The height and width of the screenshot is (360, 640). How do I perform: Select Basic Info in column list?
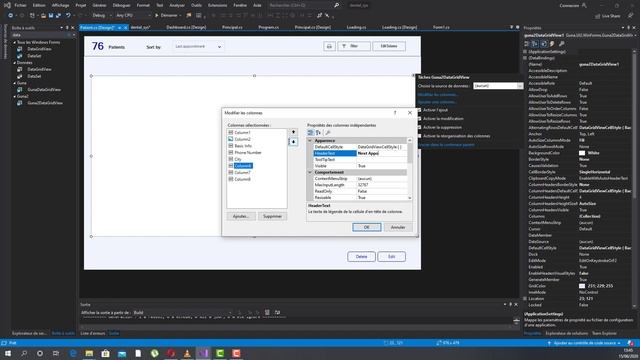243,146
